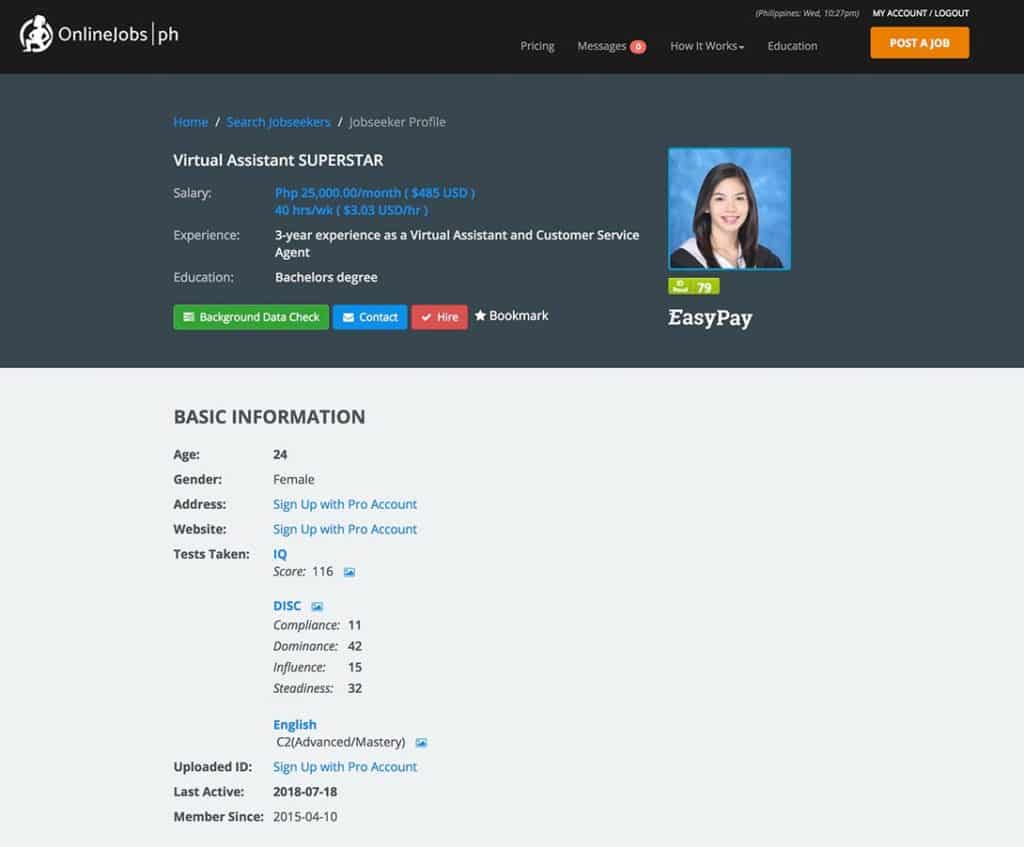
Task: Open the Search Jobseekers breadcrumb
Action: (278, 121)
